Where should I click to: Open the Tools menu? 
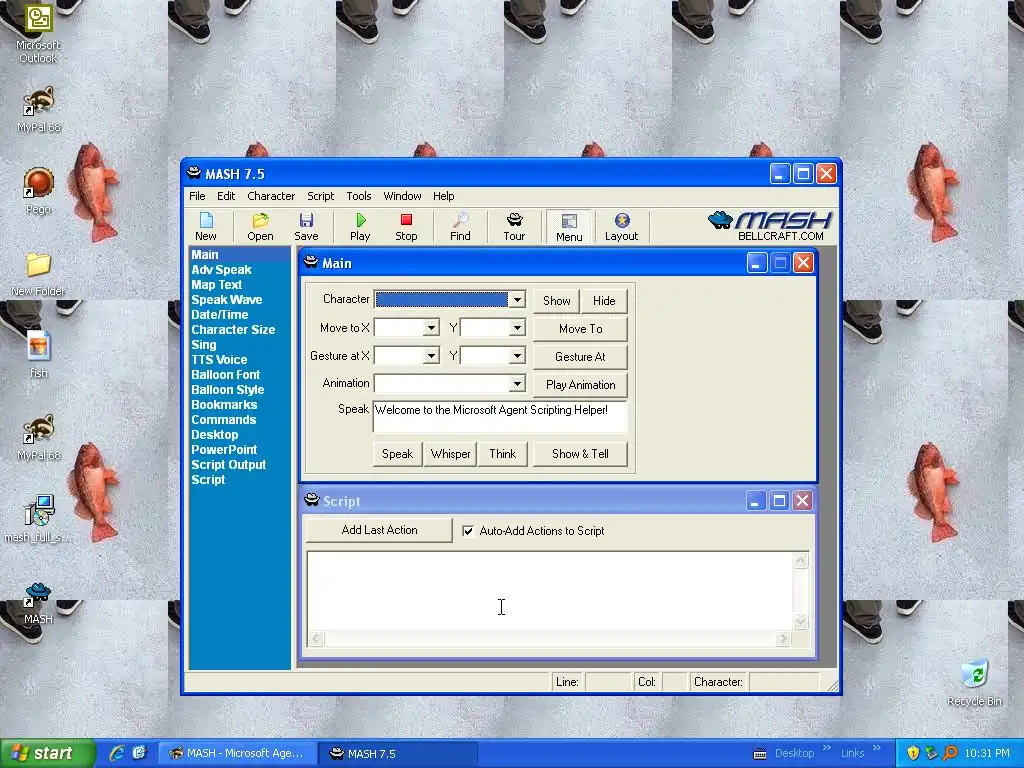click(x=359, y=196)
